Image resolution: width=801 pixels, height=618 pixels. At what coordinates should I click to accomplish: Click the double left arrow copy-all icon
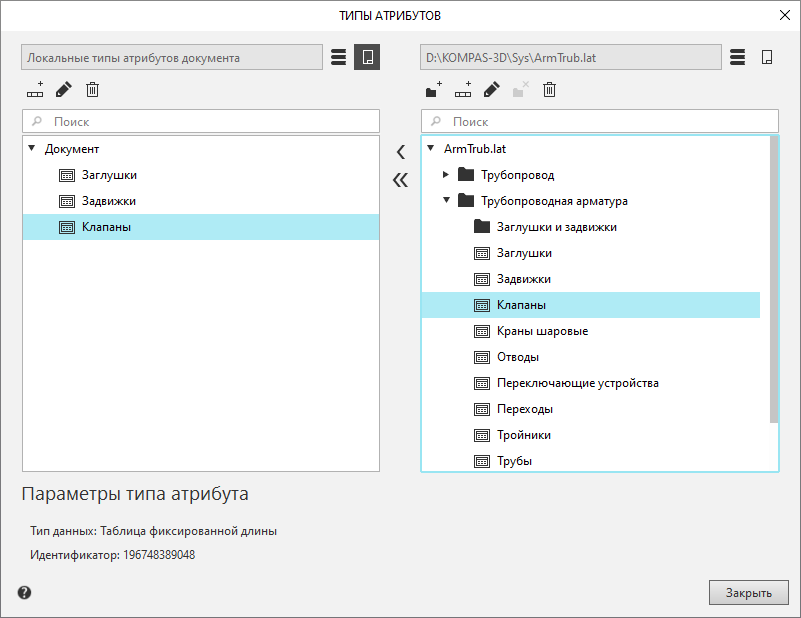click(400, 180)
